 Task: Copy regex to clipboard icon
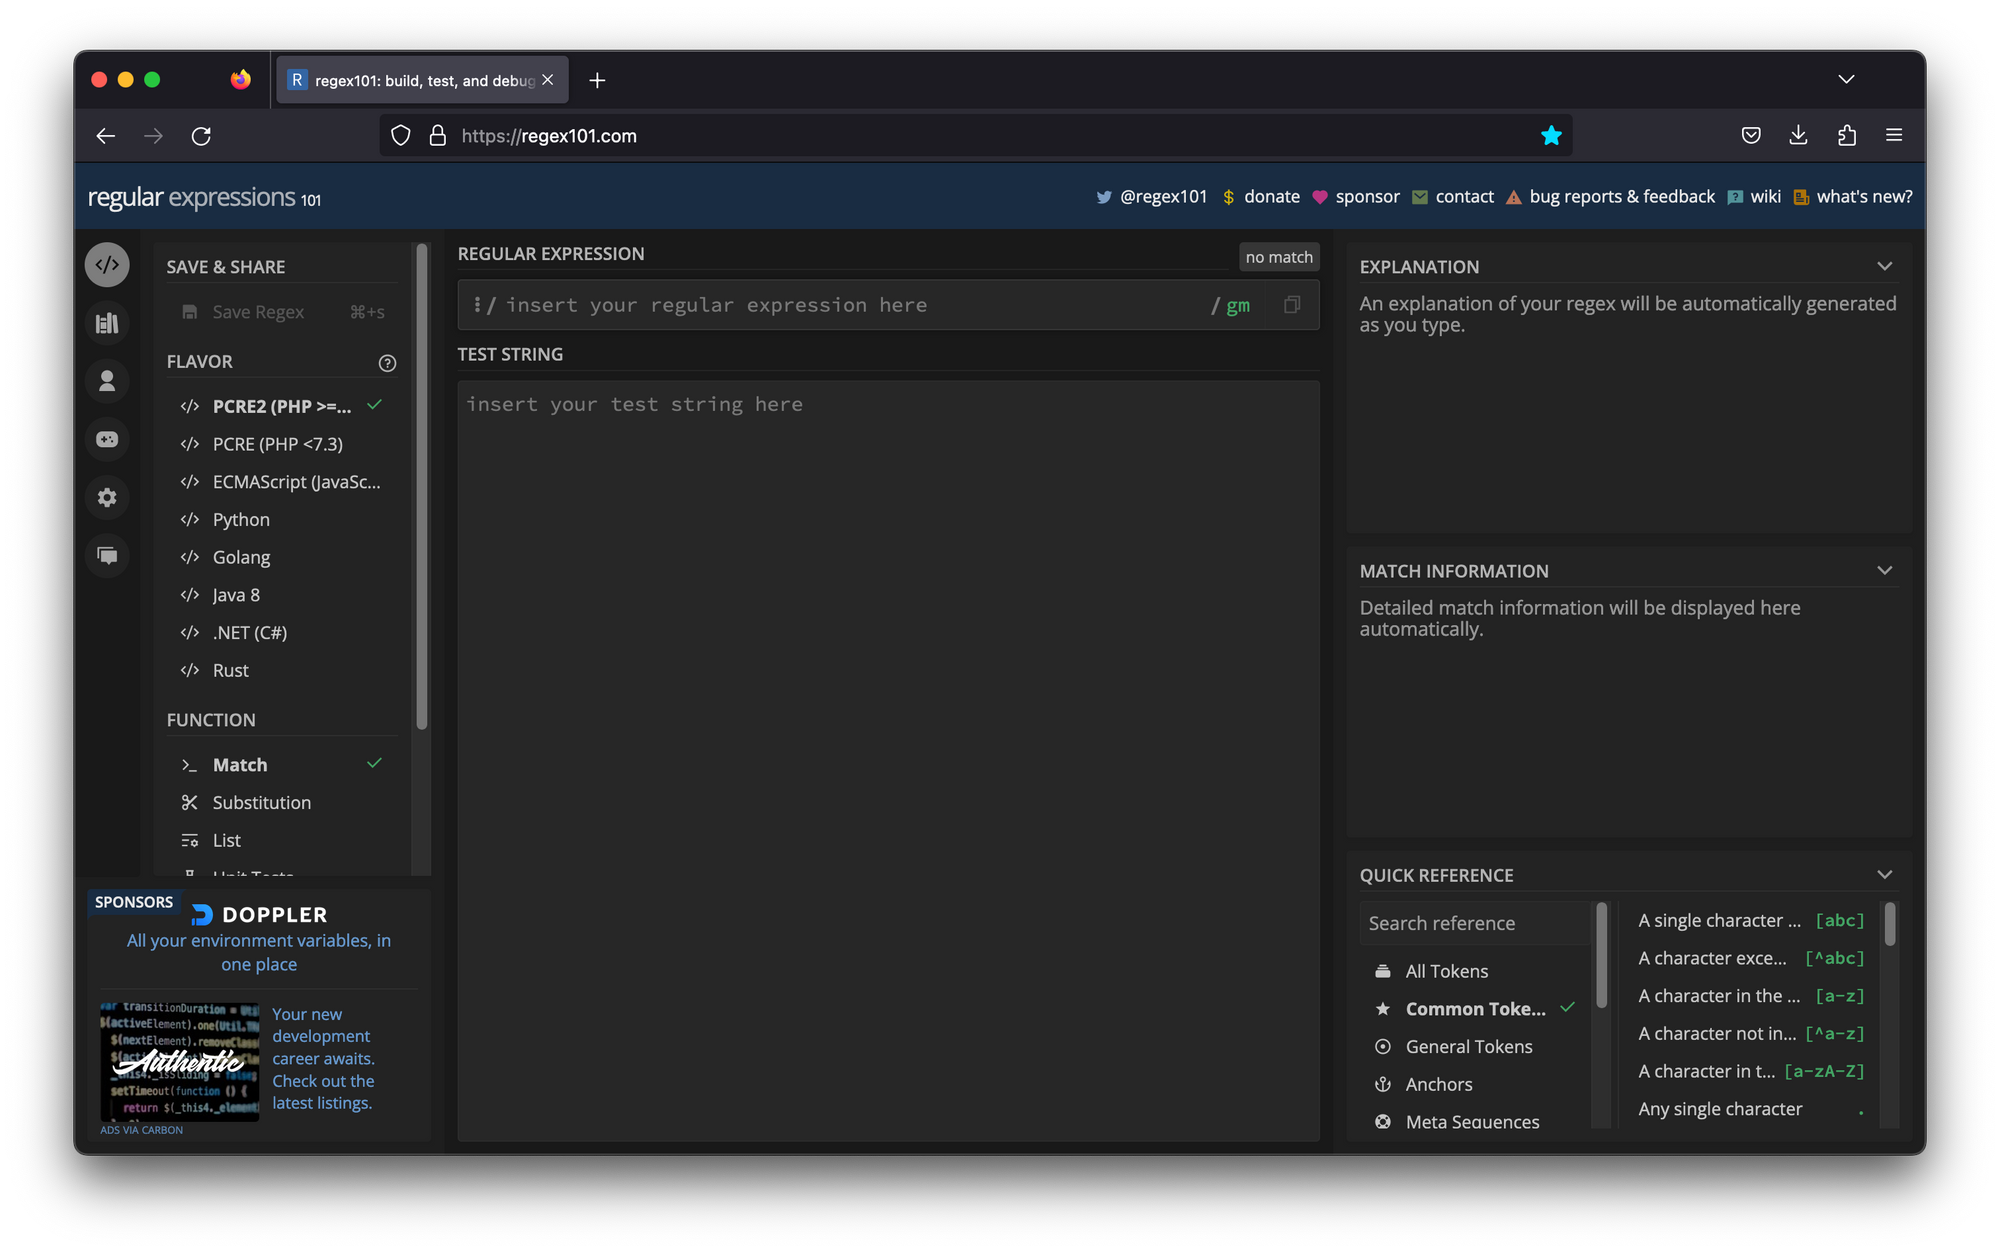point(1292,305)
